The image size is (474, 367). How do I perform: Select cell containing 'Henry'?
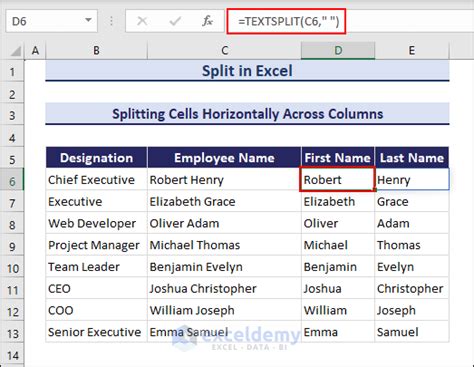click(x=412, y=180)
